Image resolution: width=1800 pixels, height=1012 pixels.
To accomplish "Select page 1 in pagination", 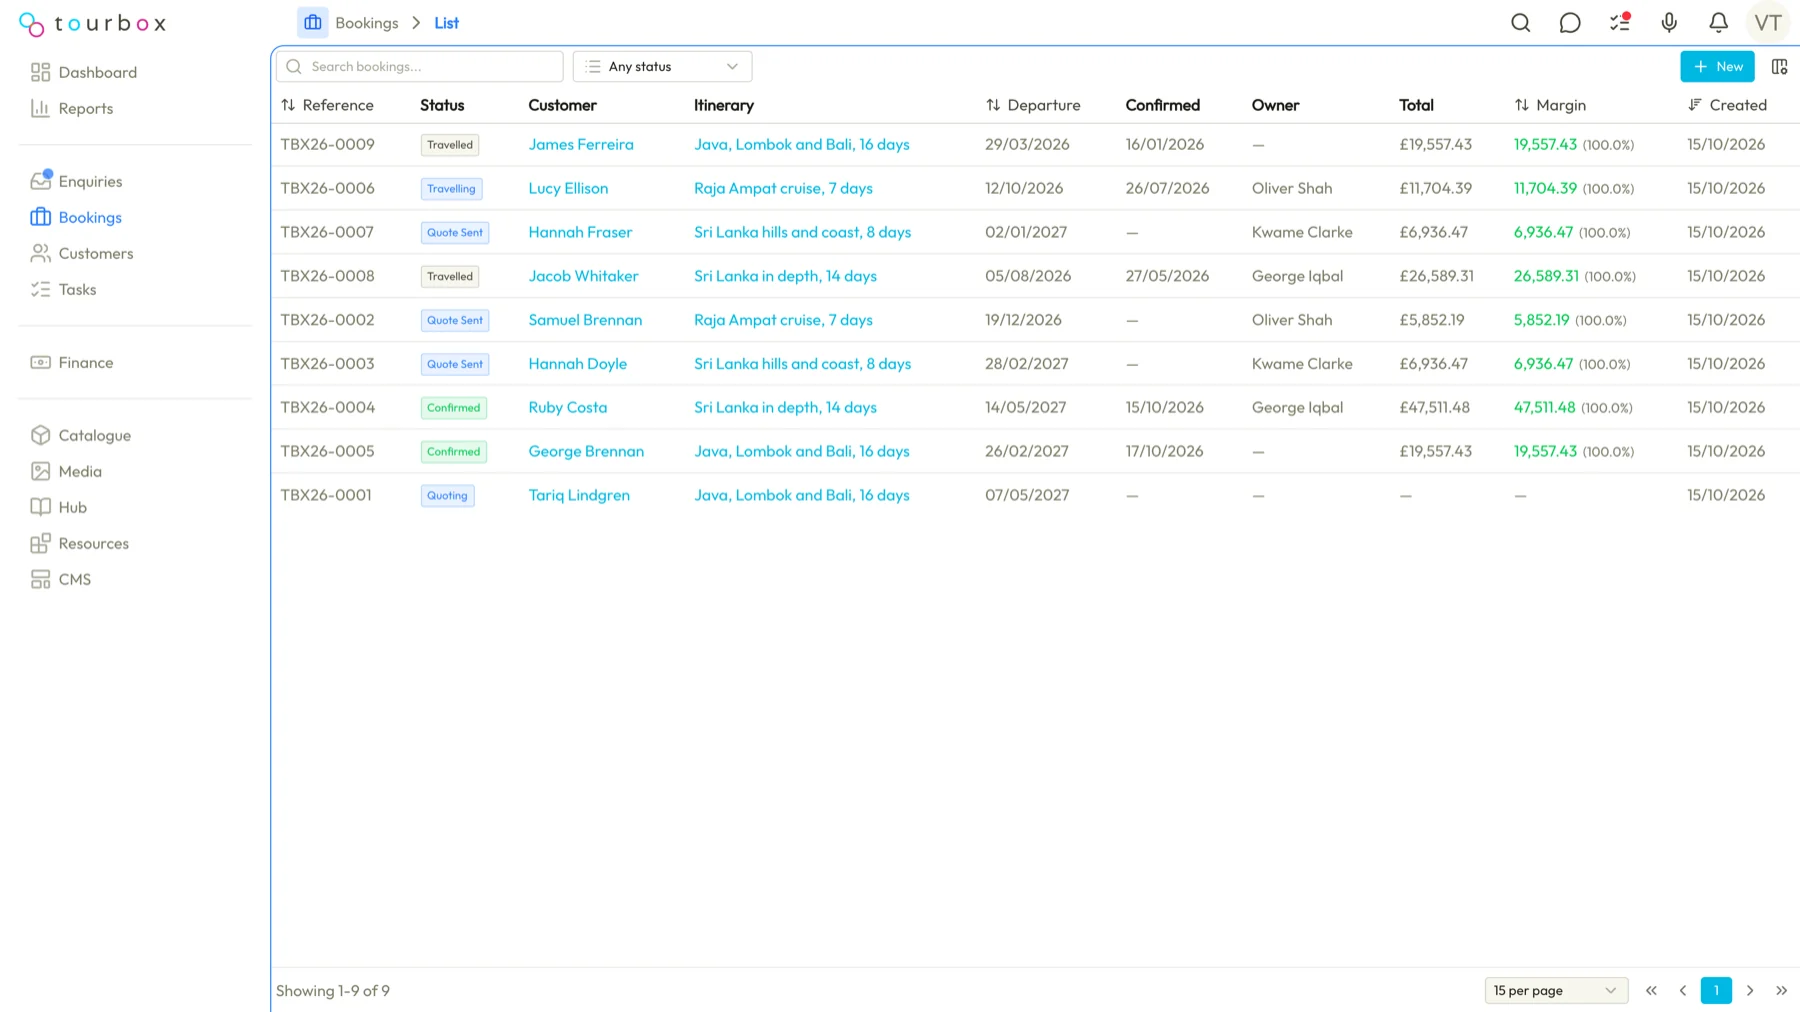I will 1716,990.
